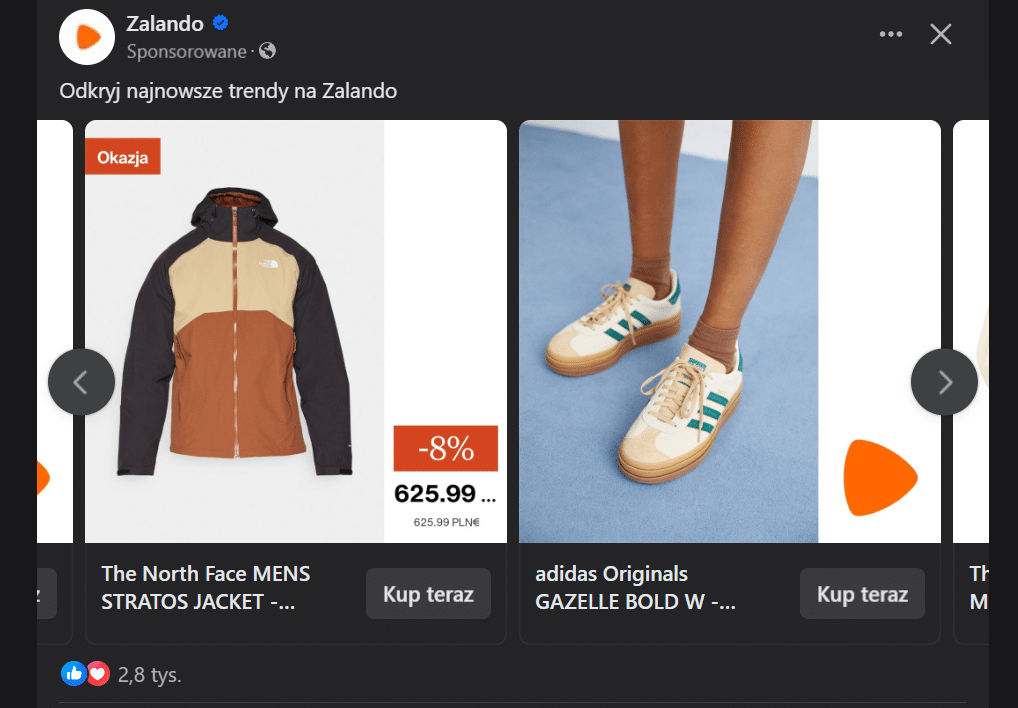Open the 2,8 tys. reactions count
The height and width of the screenshot is (708, 1018).
[150, 675]
